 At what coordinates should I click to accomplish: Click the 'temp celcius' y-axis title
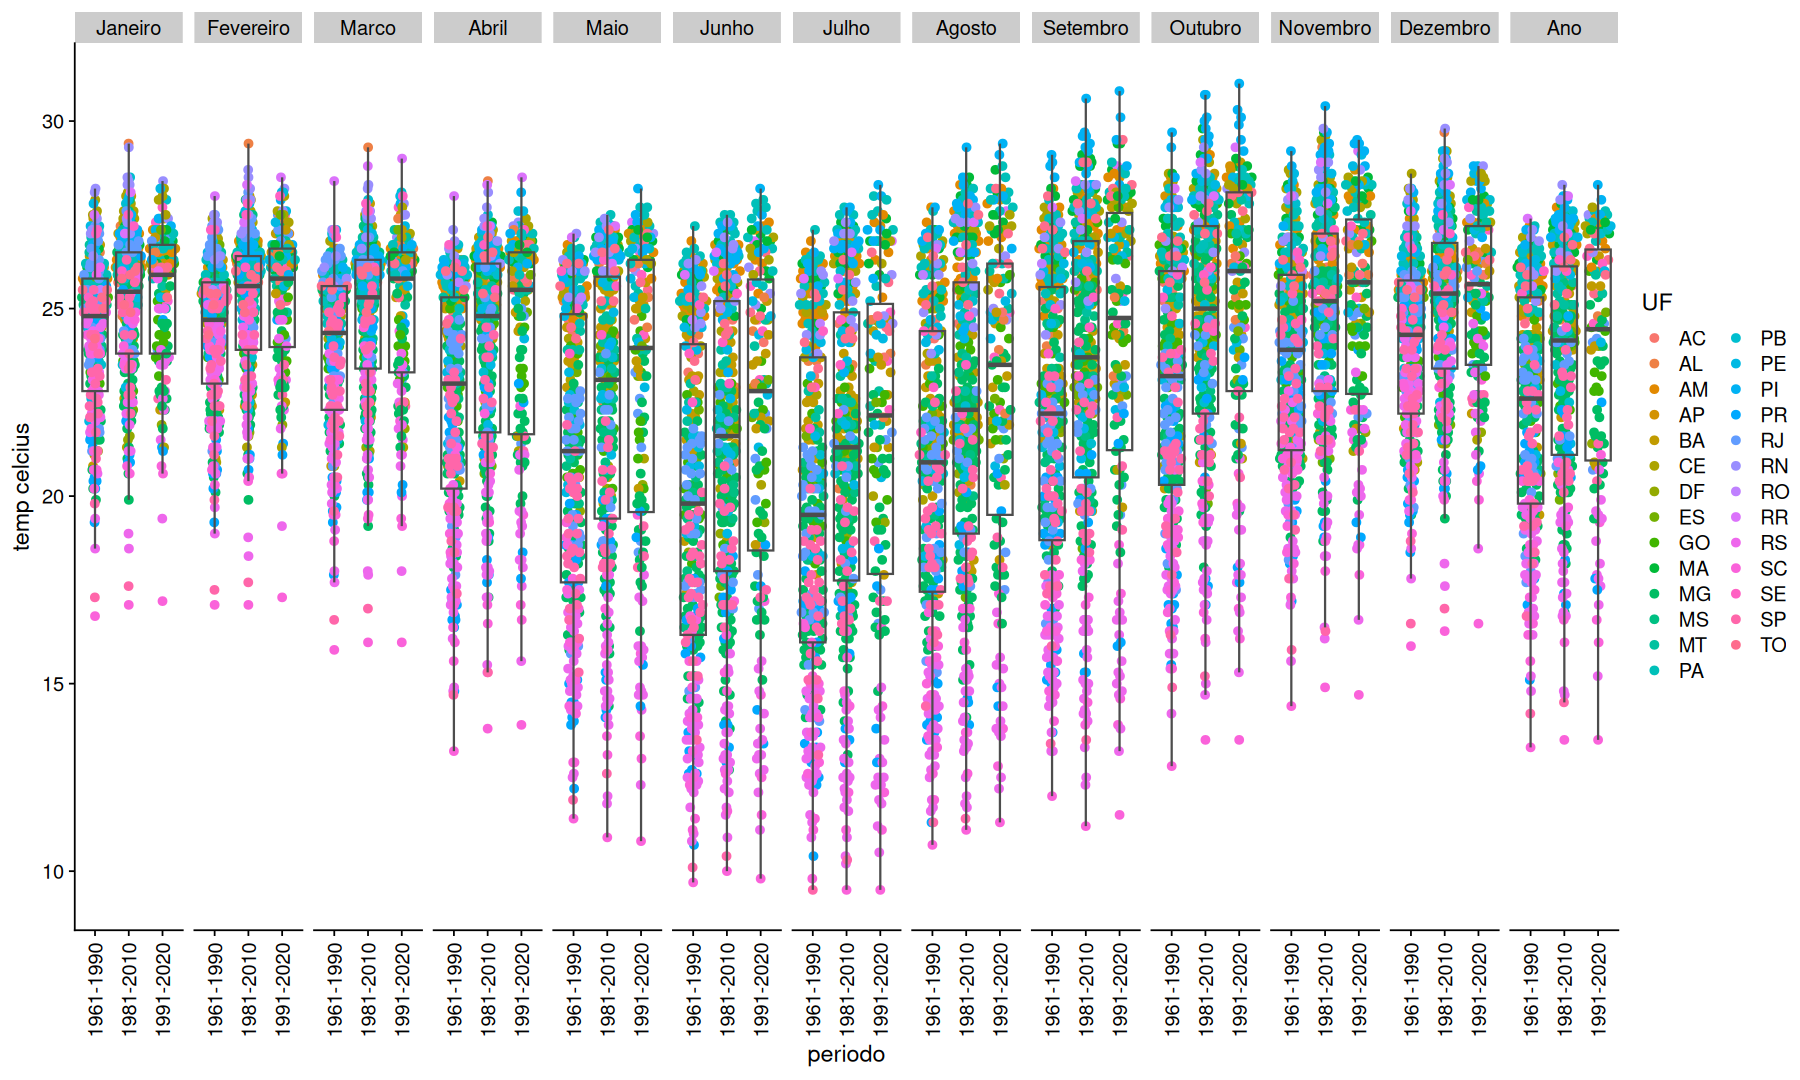(x=22, y=486)
